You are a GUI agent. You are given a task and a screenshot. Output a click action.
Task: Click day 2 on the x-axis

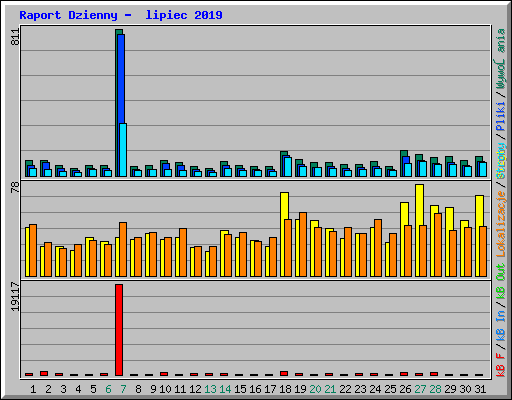48,389
